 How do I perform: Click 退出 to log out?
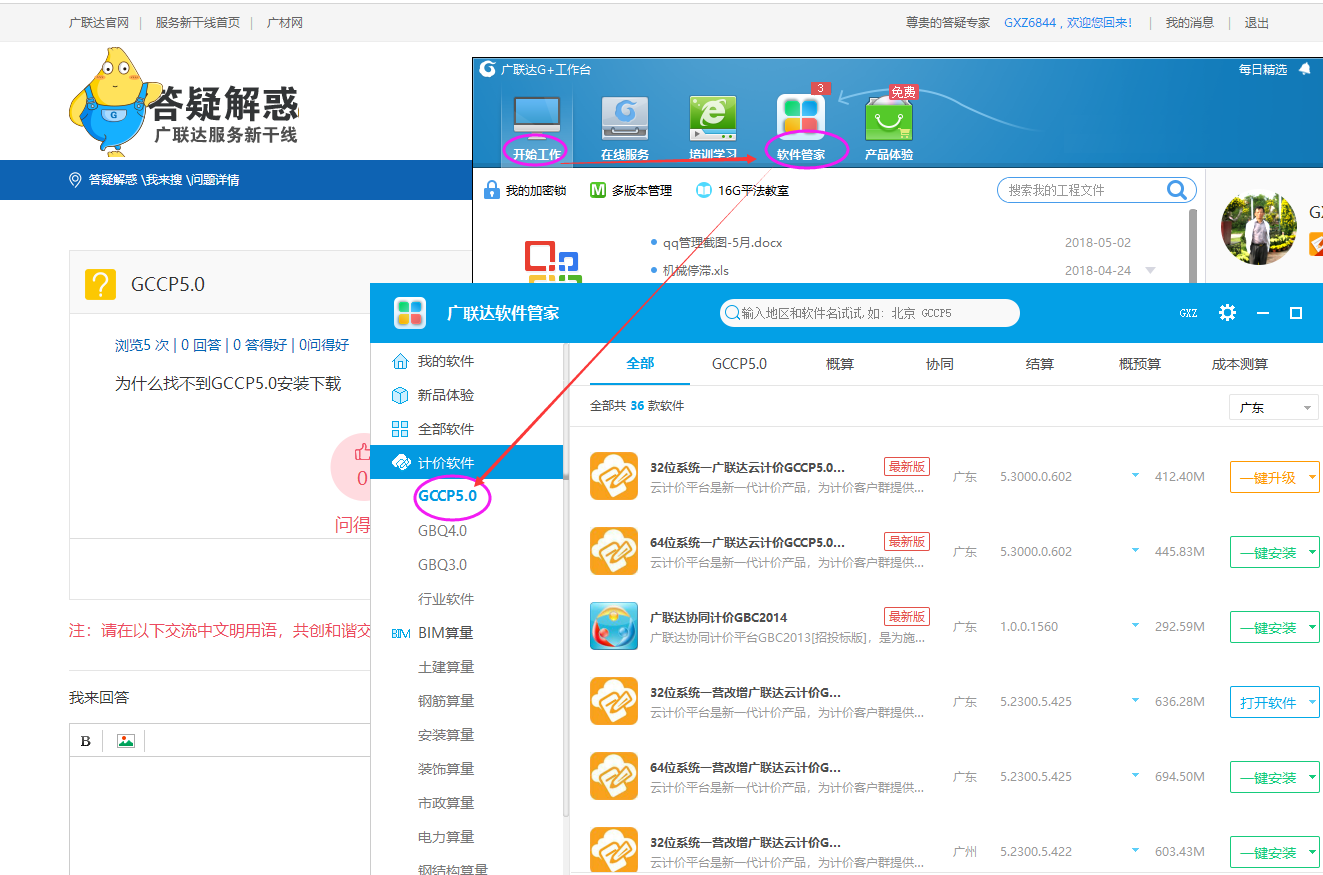point(1256,22)
